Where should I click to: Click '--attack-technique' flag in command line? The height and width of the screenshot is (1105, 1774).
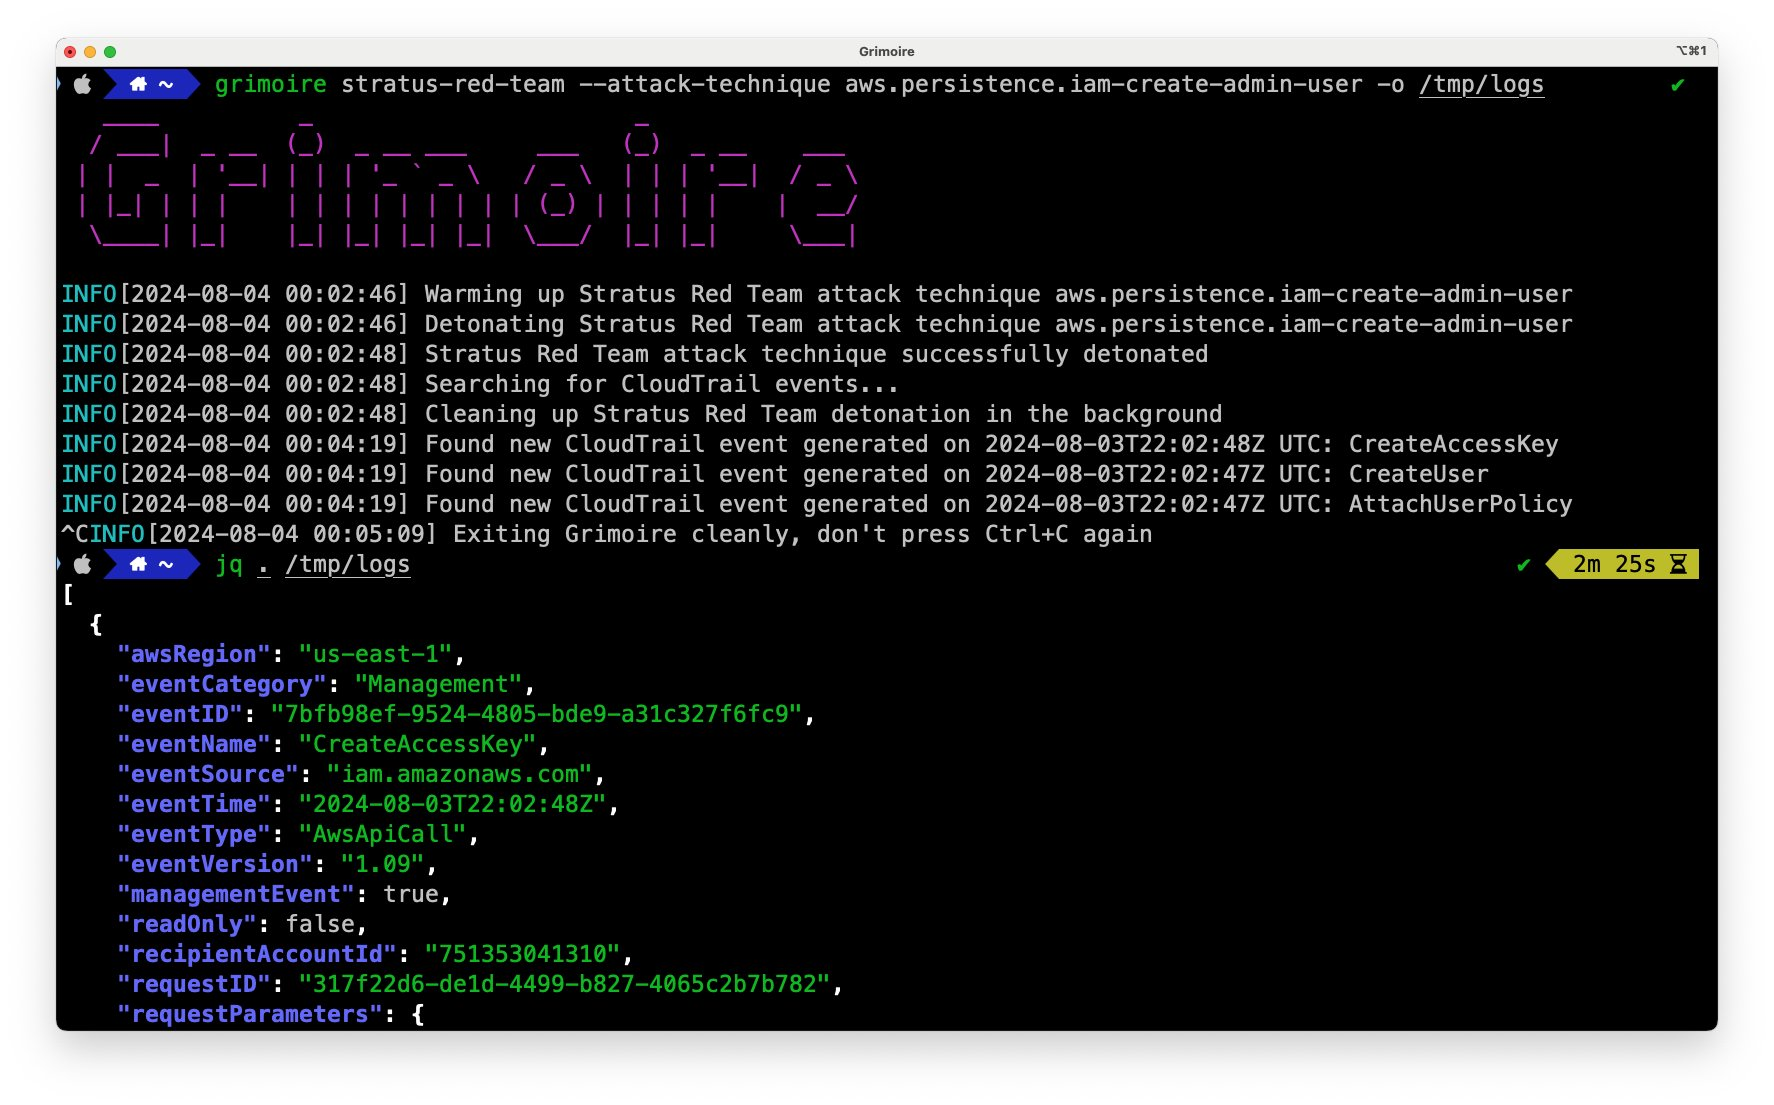coord(705,85)
